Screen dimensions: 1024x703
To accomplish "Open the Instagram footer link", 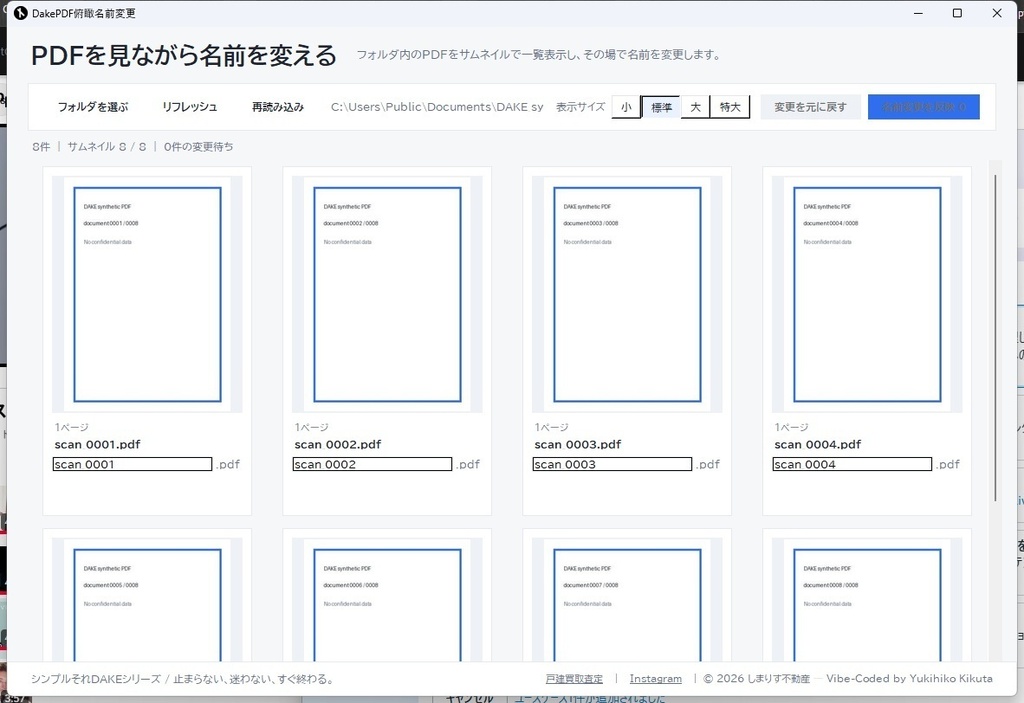I will (x=656, y=679).
